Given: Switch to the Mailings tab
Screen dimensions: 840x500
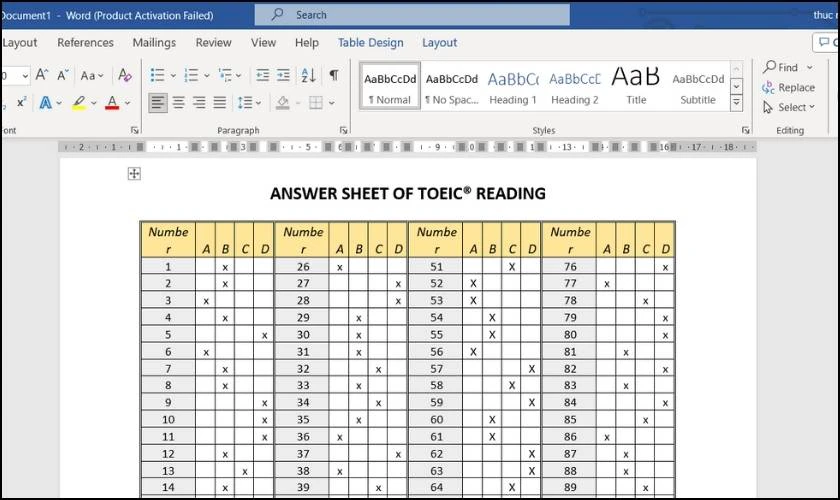Looking at the screenshot, I should click(x=154, y=42).
